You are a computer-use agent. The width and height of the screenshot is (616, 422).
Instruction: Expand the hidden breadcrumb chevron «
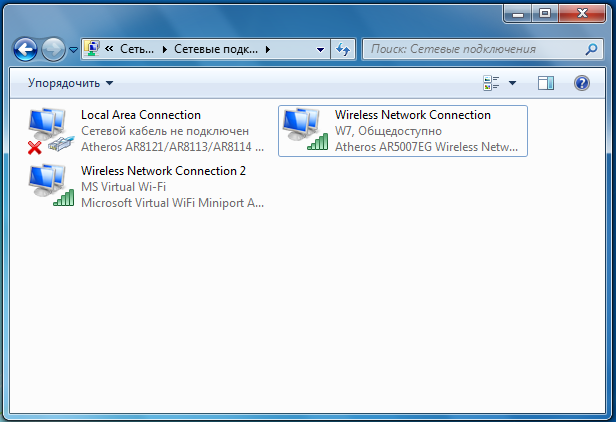(x=108, y=48)
